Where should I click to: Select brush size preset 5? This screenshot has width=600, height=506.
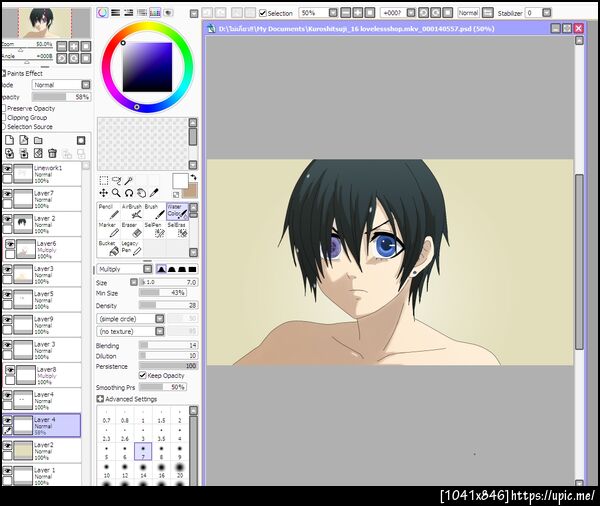tap(106, 452)
